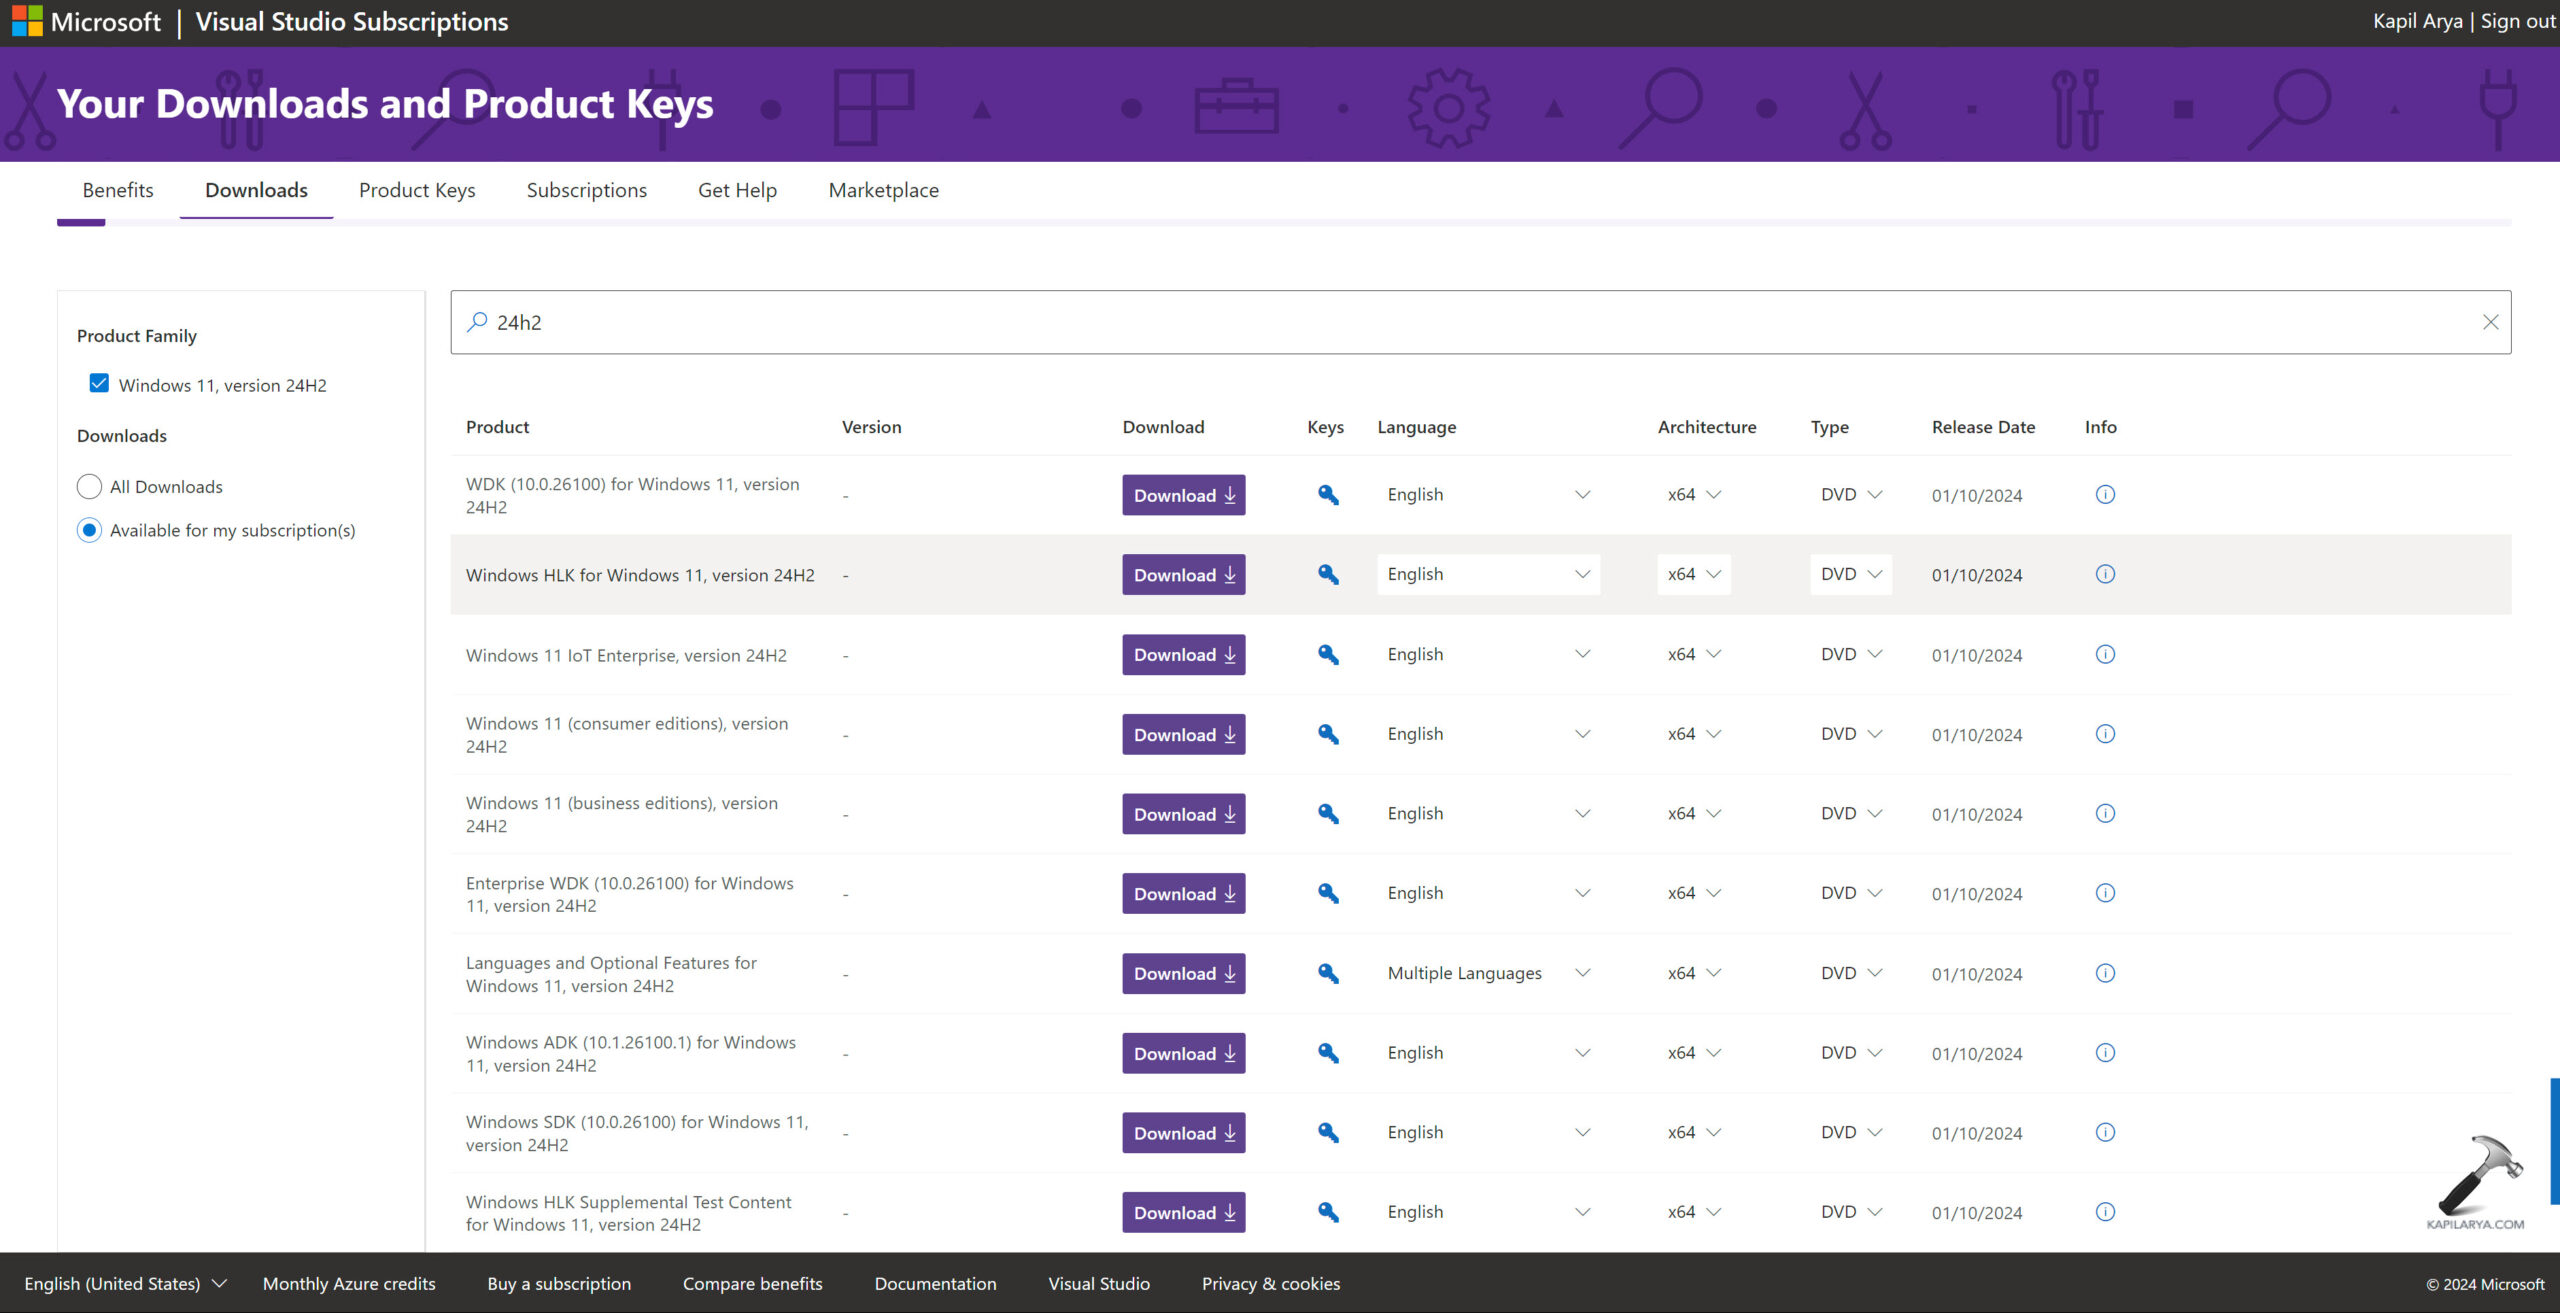
Task: Open info icon for Windows HLK row
Action: point(2104,574)
